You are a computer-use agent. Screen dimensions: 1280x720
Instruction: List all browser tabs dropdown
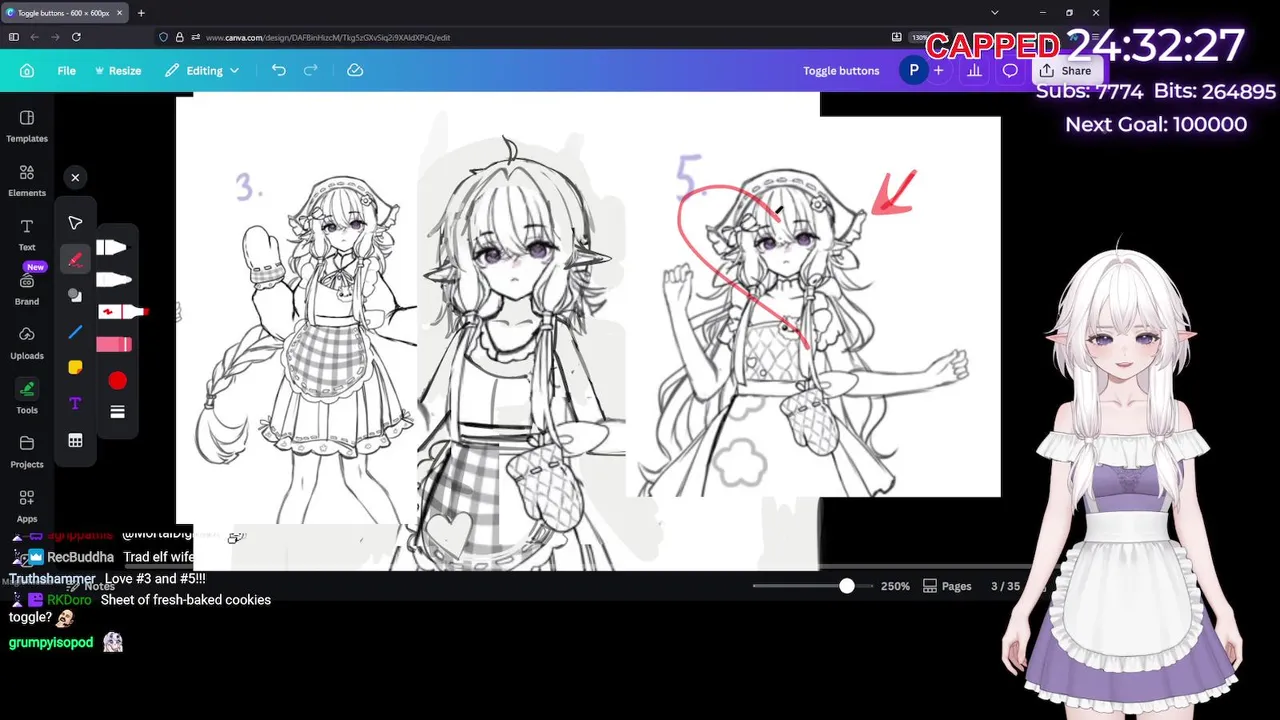coord(994,13)
